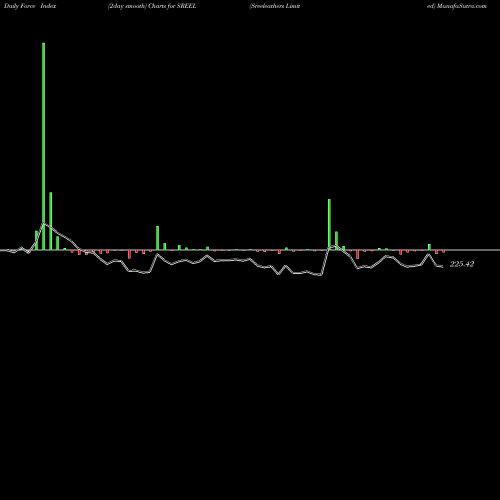This screenshot has width=500, height=500.
Task: Click the '(2day smooth) Charts for SREEL' heading
Action: click(152, 6)
